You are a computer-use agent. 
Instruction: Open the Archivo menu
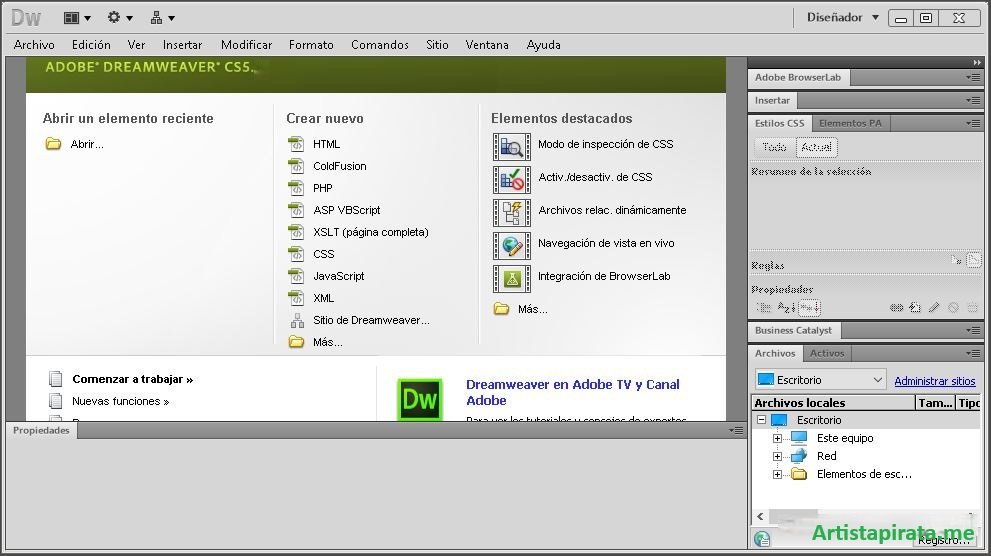click(34, 45)
